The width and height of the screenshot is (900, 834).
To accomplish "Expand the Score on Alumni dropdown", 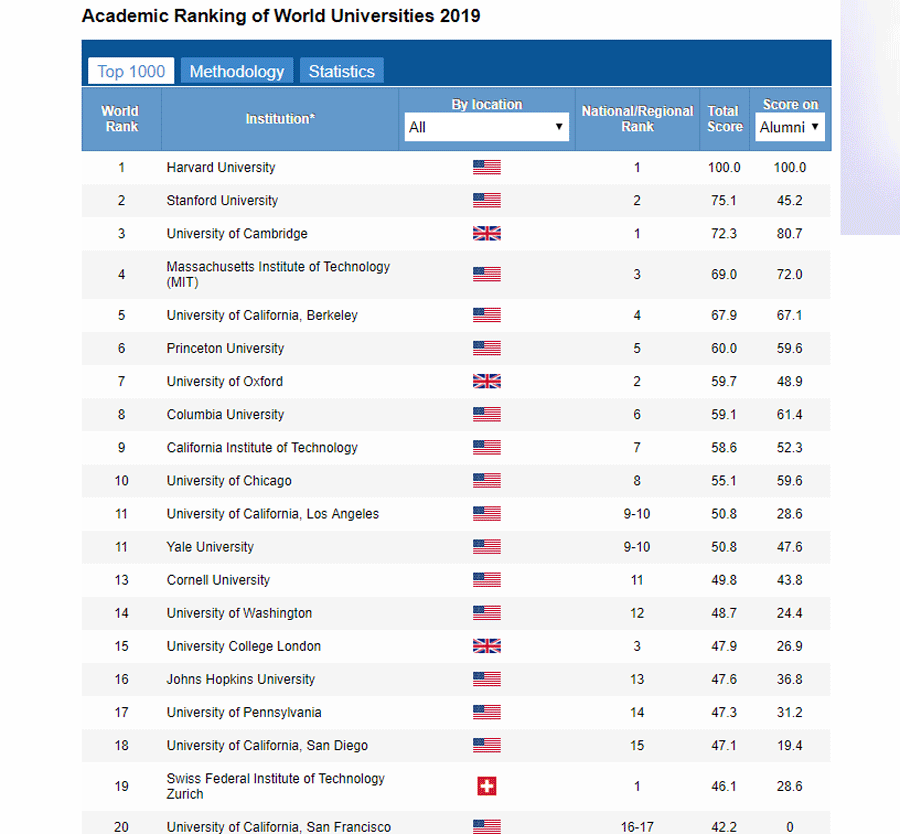I will 789,127.
